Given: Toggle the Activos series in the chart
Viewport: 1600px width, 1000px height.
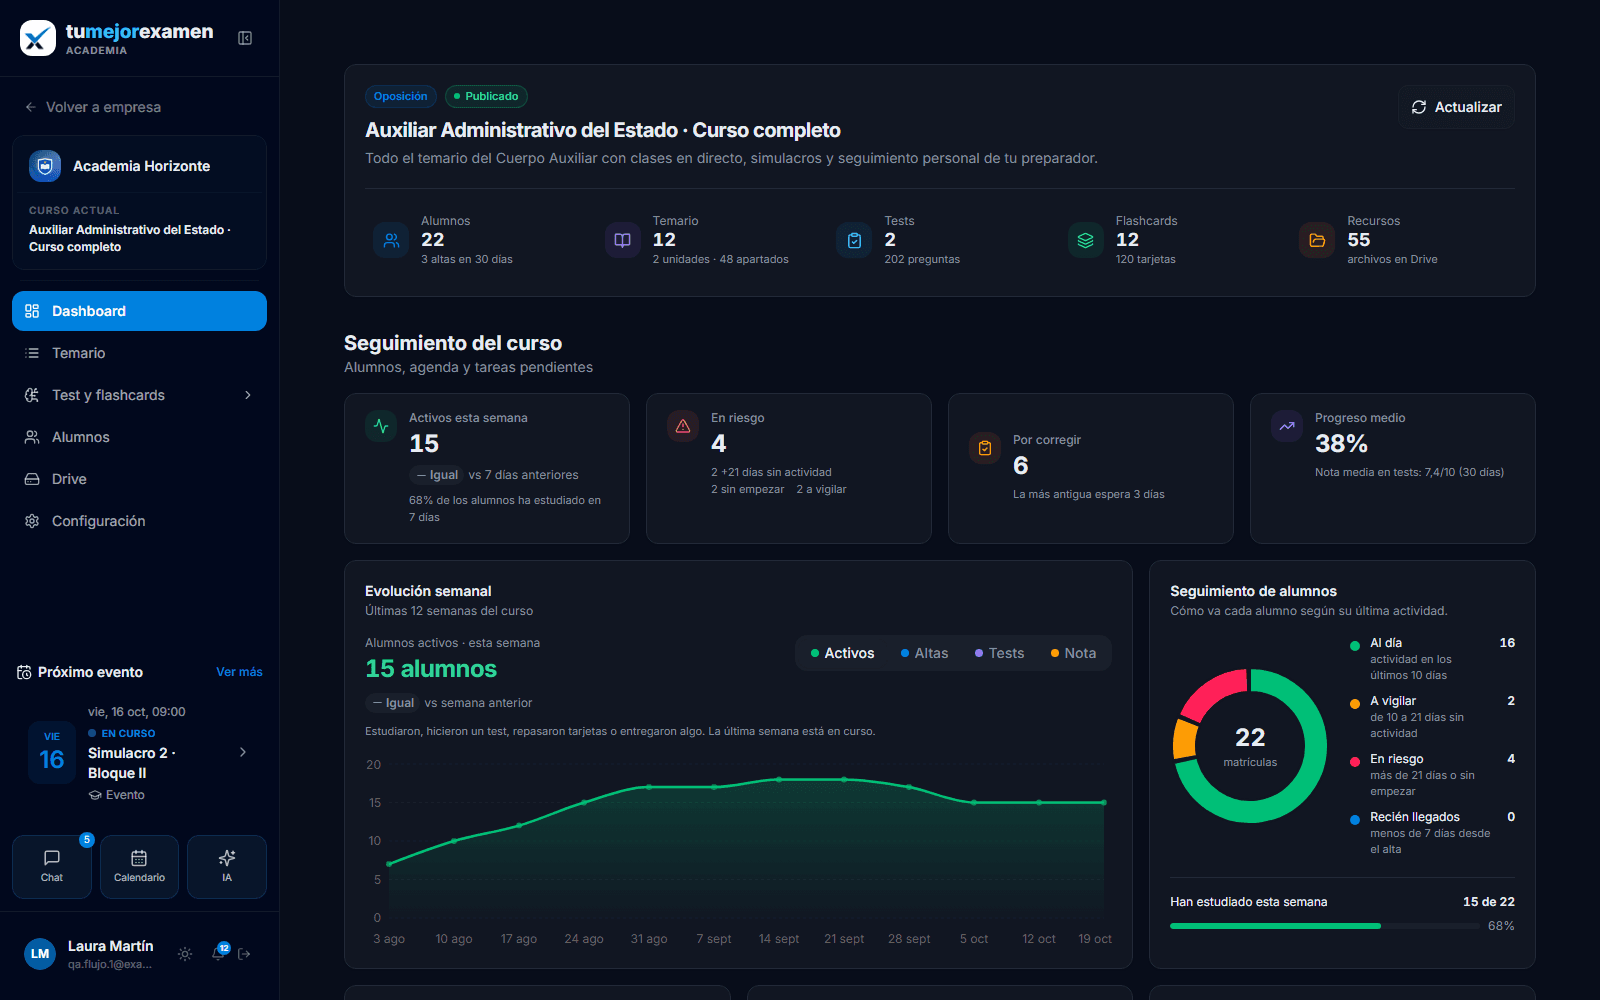Looking at the screenshot, I should (842, 653).
